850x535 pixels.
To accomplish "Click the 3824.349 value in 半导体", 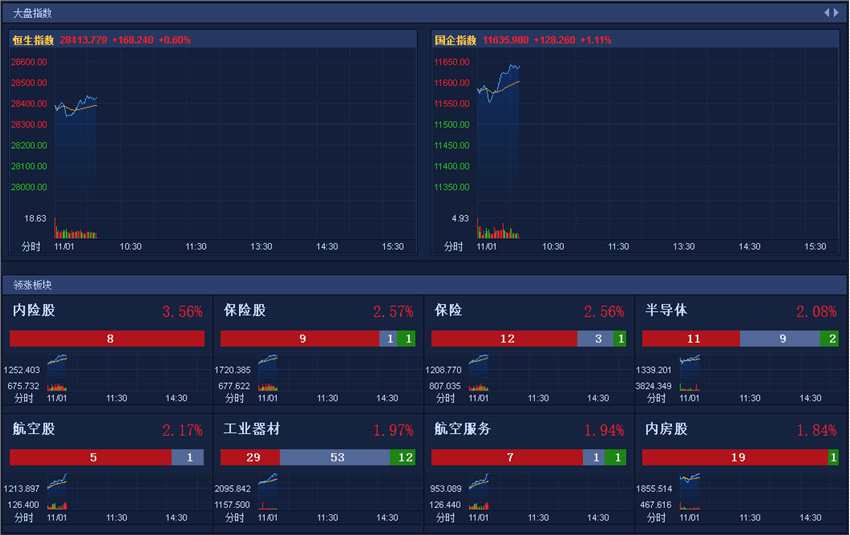I will click(653, 386).
